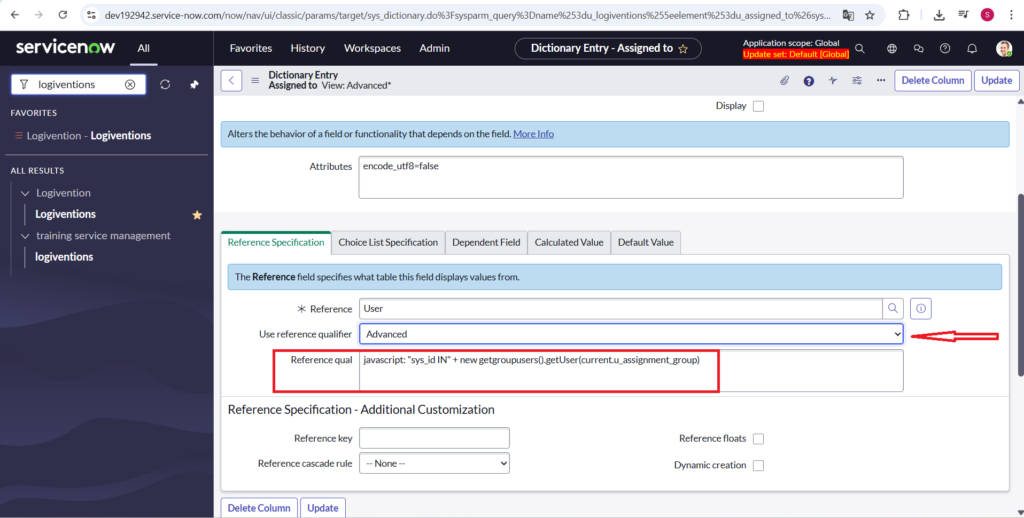This screenshot has width=1024, height=518.
Task: Open the More Info link
Action: pos(533,134)
